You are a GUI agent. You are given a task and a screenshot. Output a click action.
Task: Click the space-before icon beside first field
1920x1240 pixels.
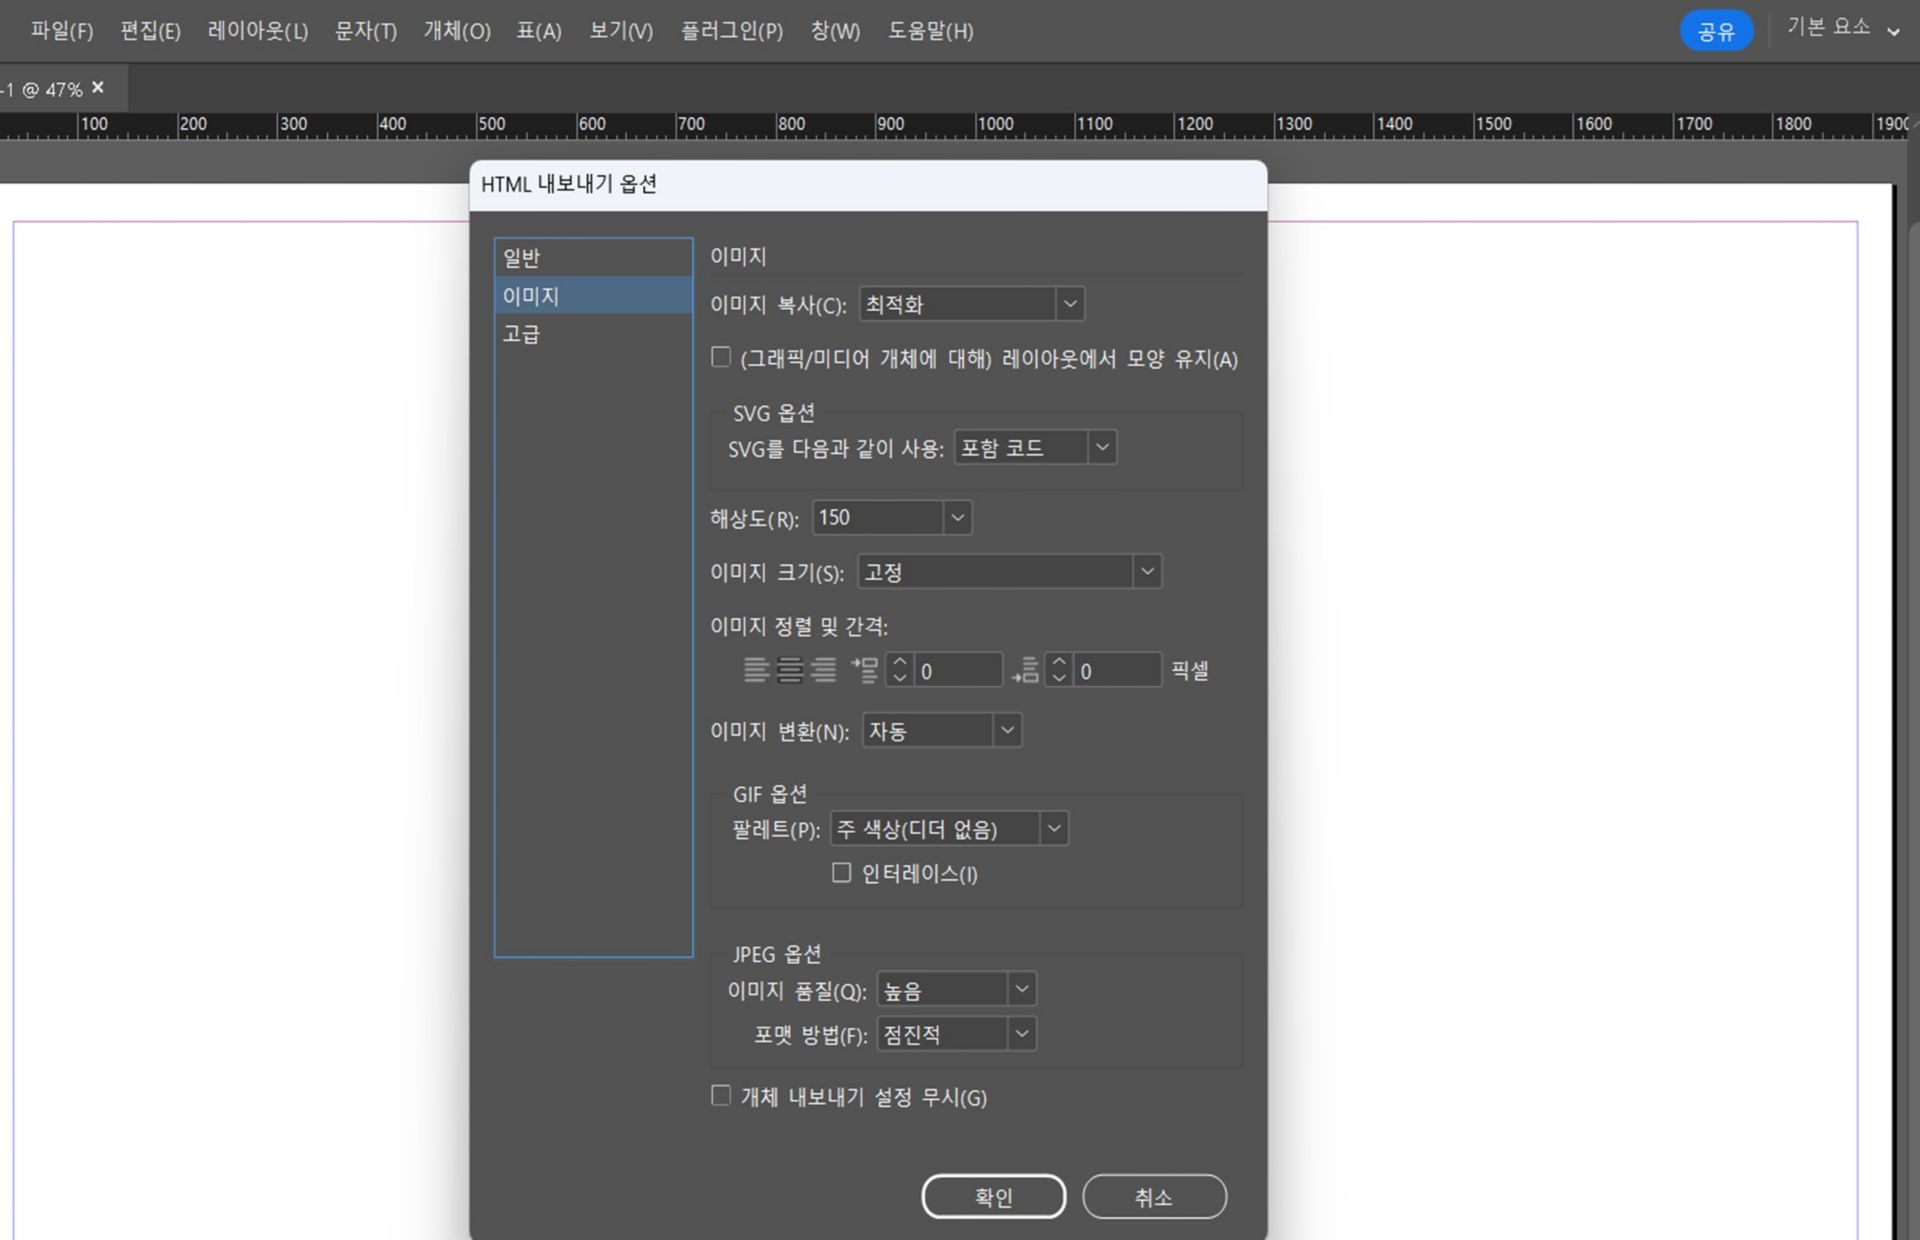point(864,670)
